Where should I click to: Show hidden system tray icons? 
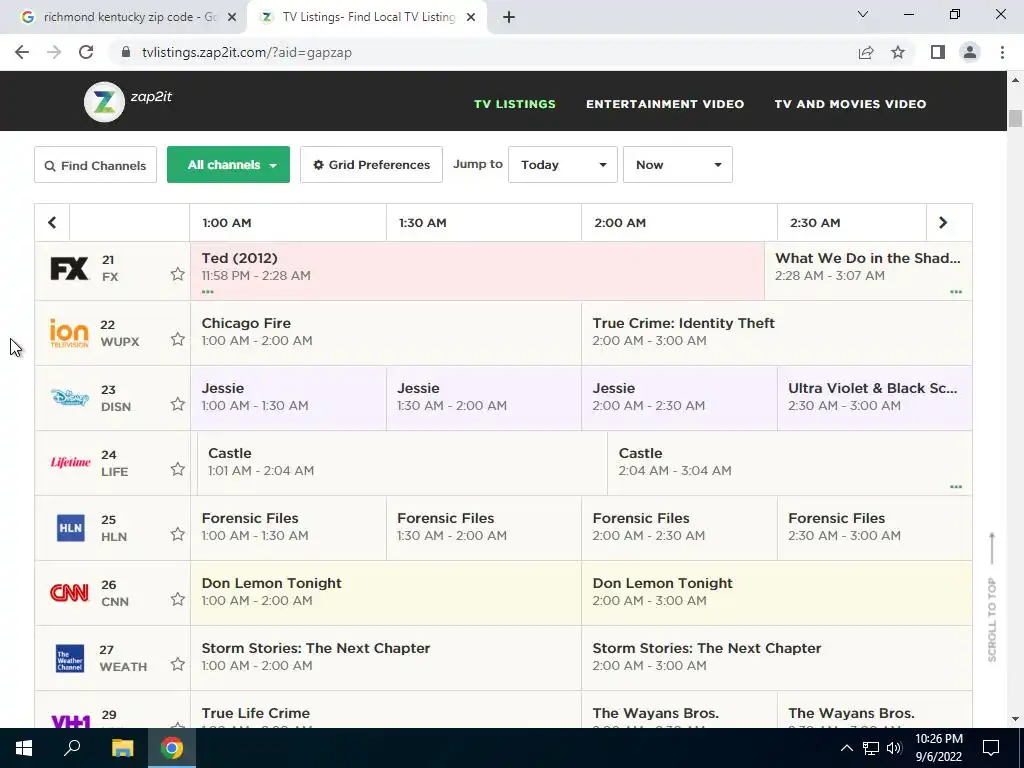(846, 748)
